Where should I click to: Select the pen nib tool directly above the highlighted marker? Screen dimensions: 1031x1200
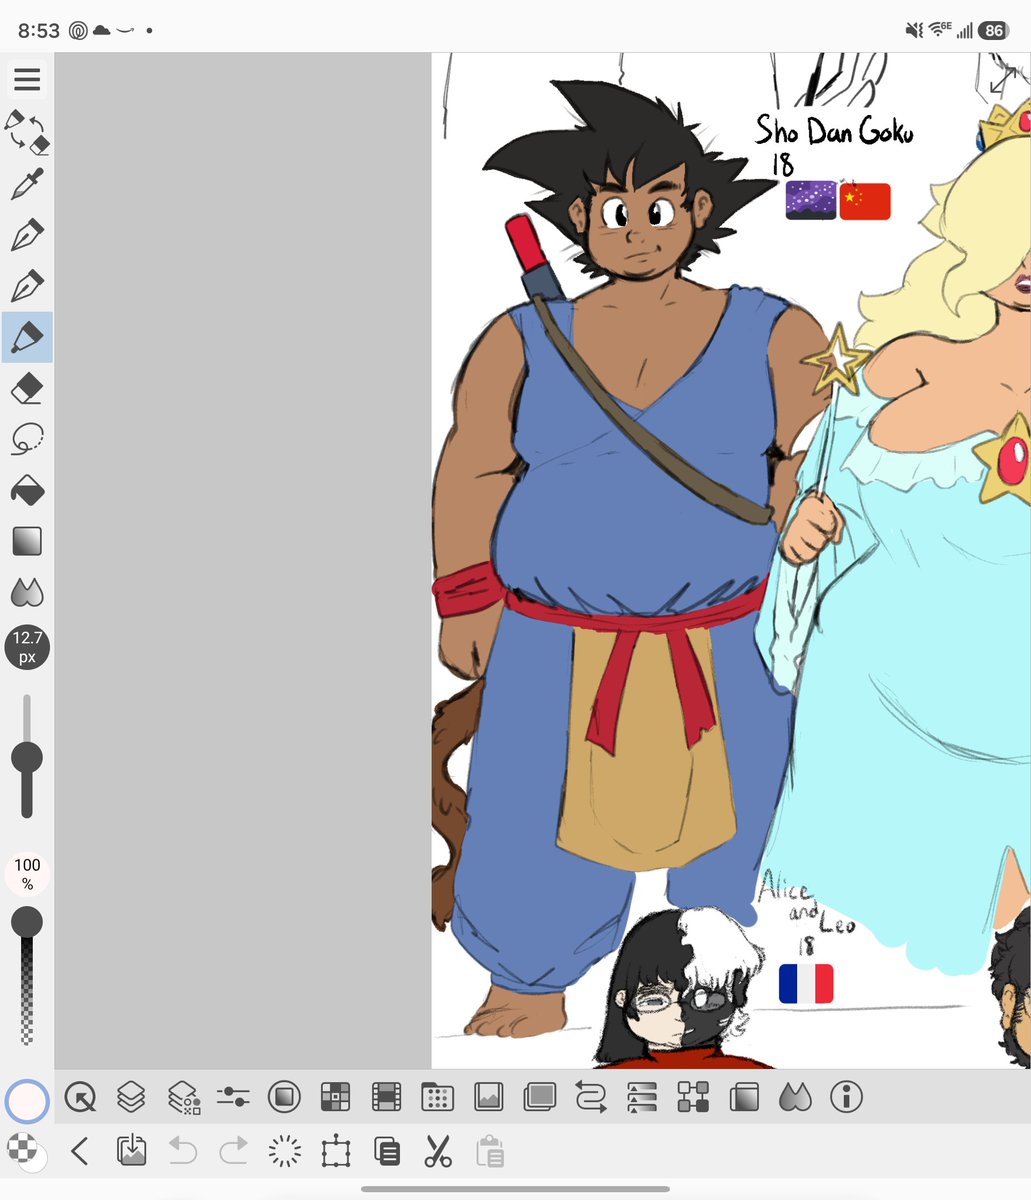click(x=27, y=286)
